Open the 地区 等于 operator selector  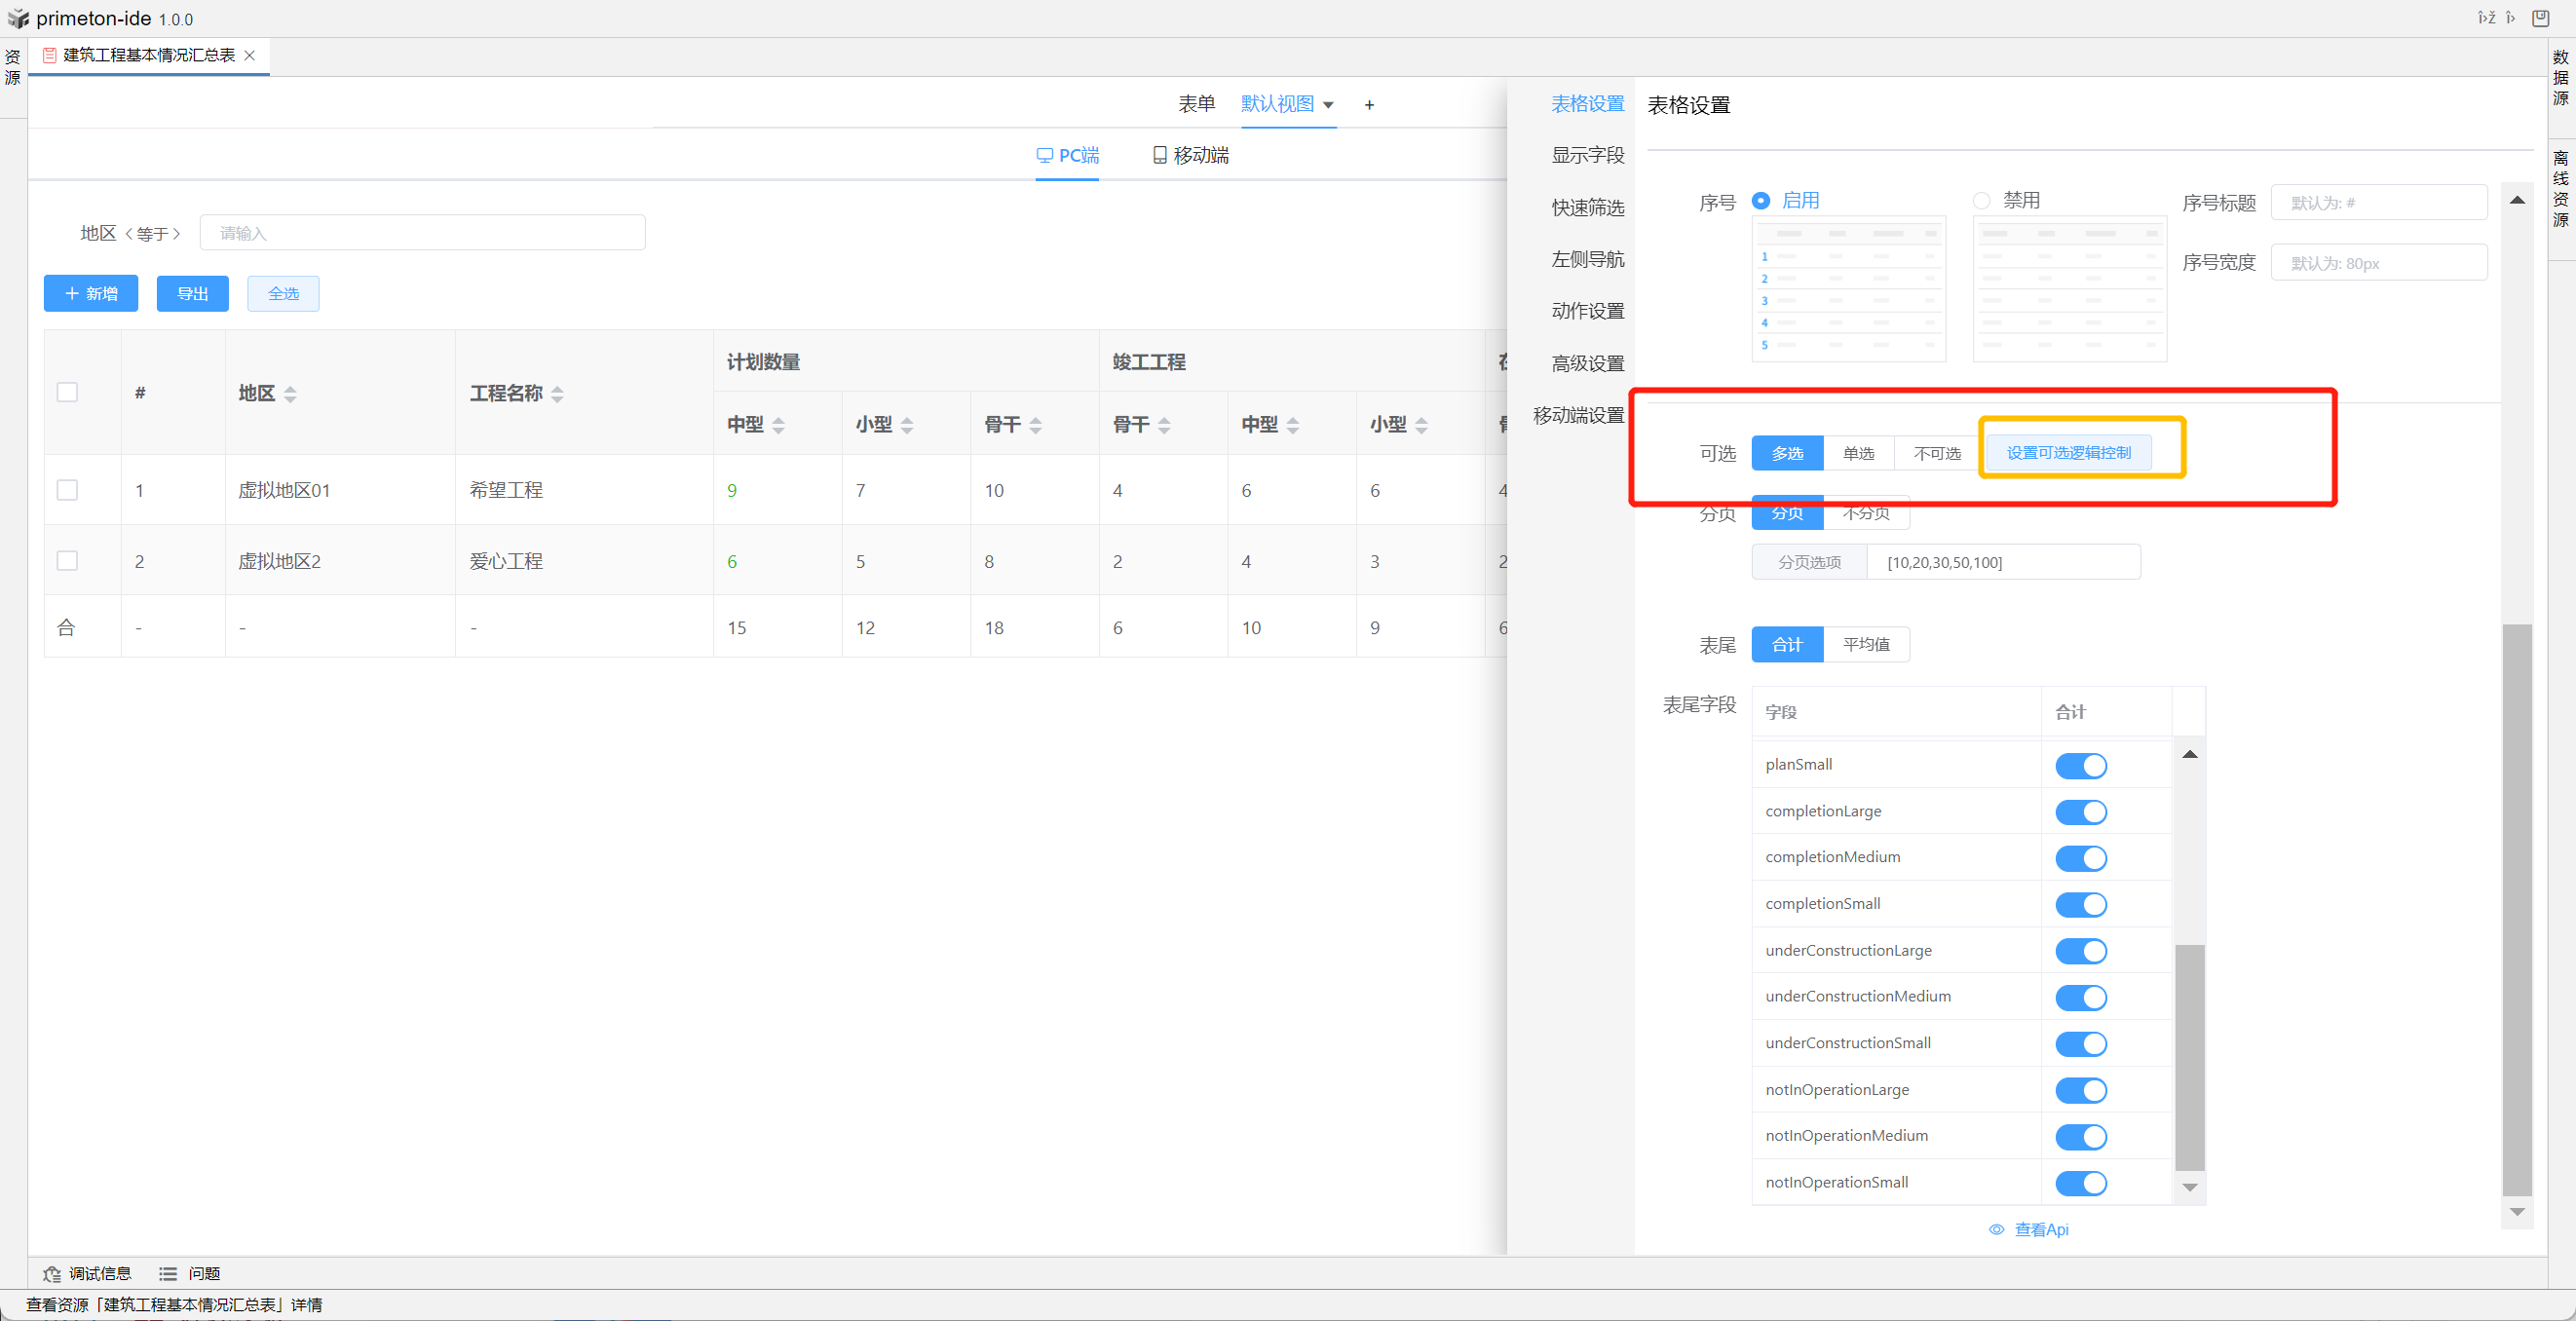(152, 234)
